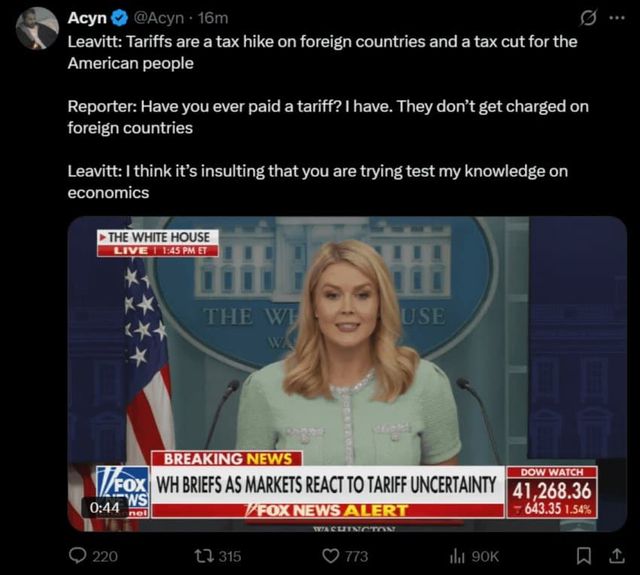Click the reply speech bubble icon
640x575 pixels.
point(77,555)
